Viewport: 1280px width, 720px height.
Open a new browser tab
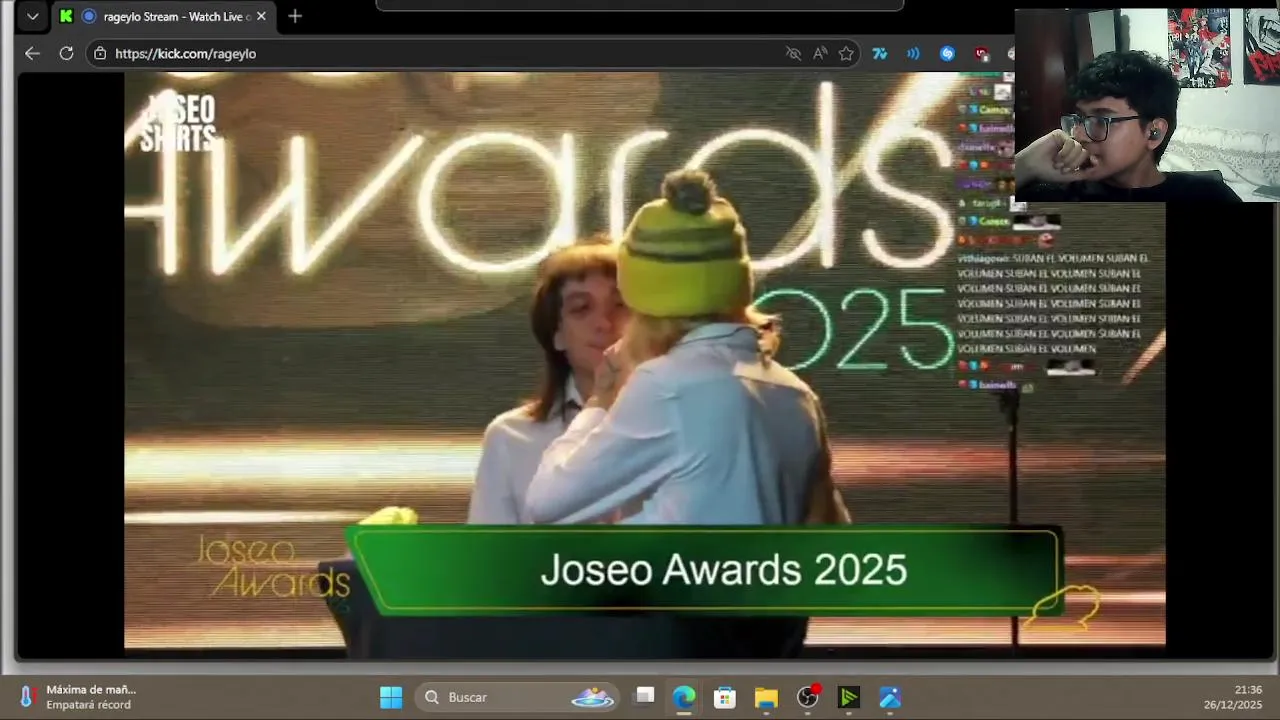(x=295, y=16)
